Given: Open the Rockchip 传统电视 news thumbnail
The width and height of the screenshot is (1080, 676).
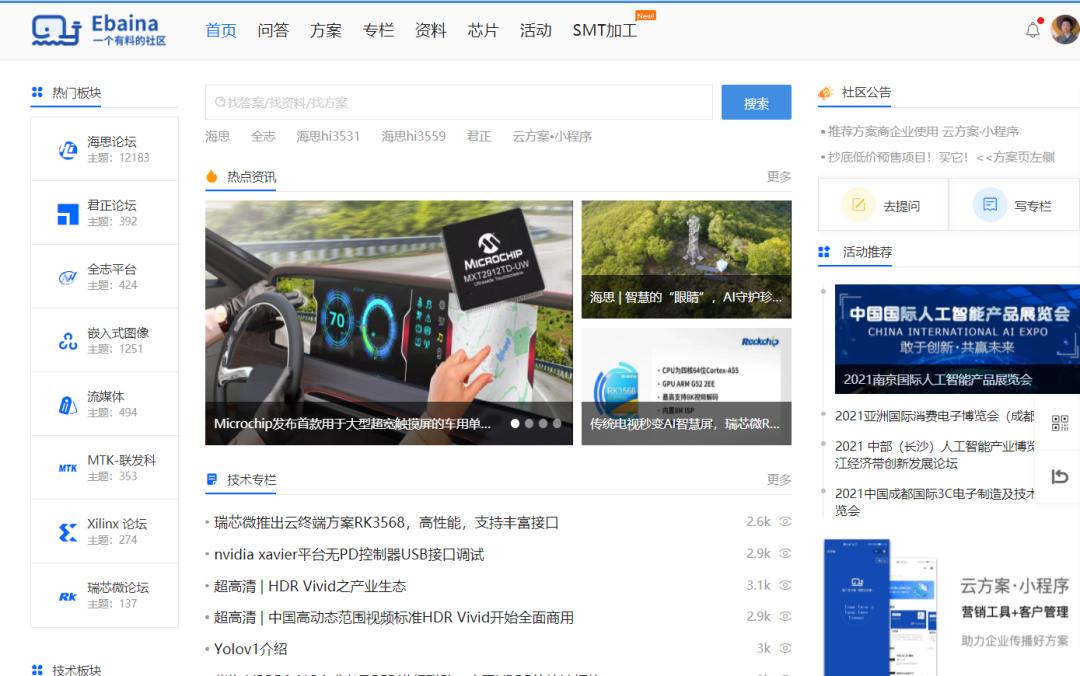Looking at the screenshot, I should pos(686,387).
